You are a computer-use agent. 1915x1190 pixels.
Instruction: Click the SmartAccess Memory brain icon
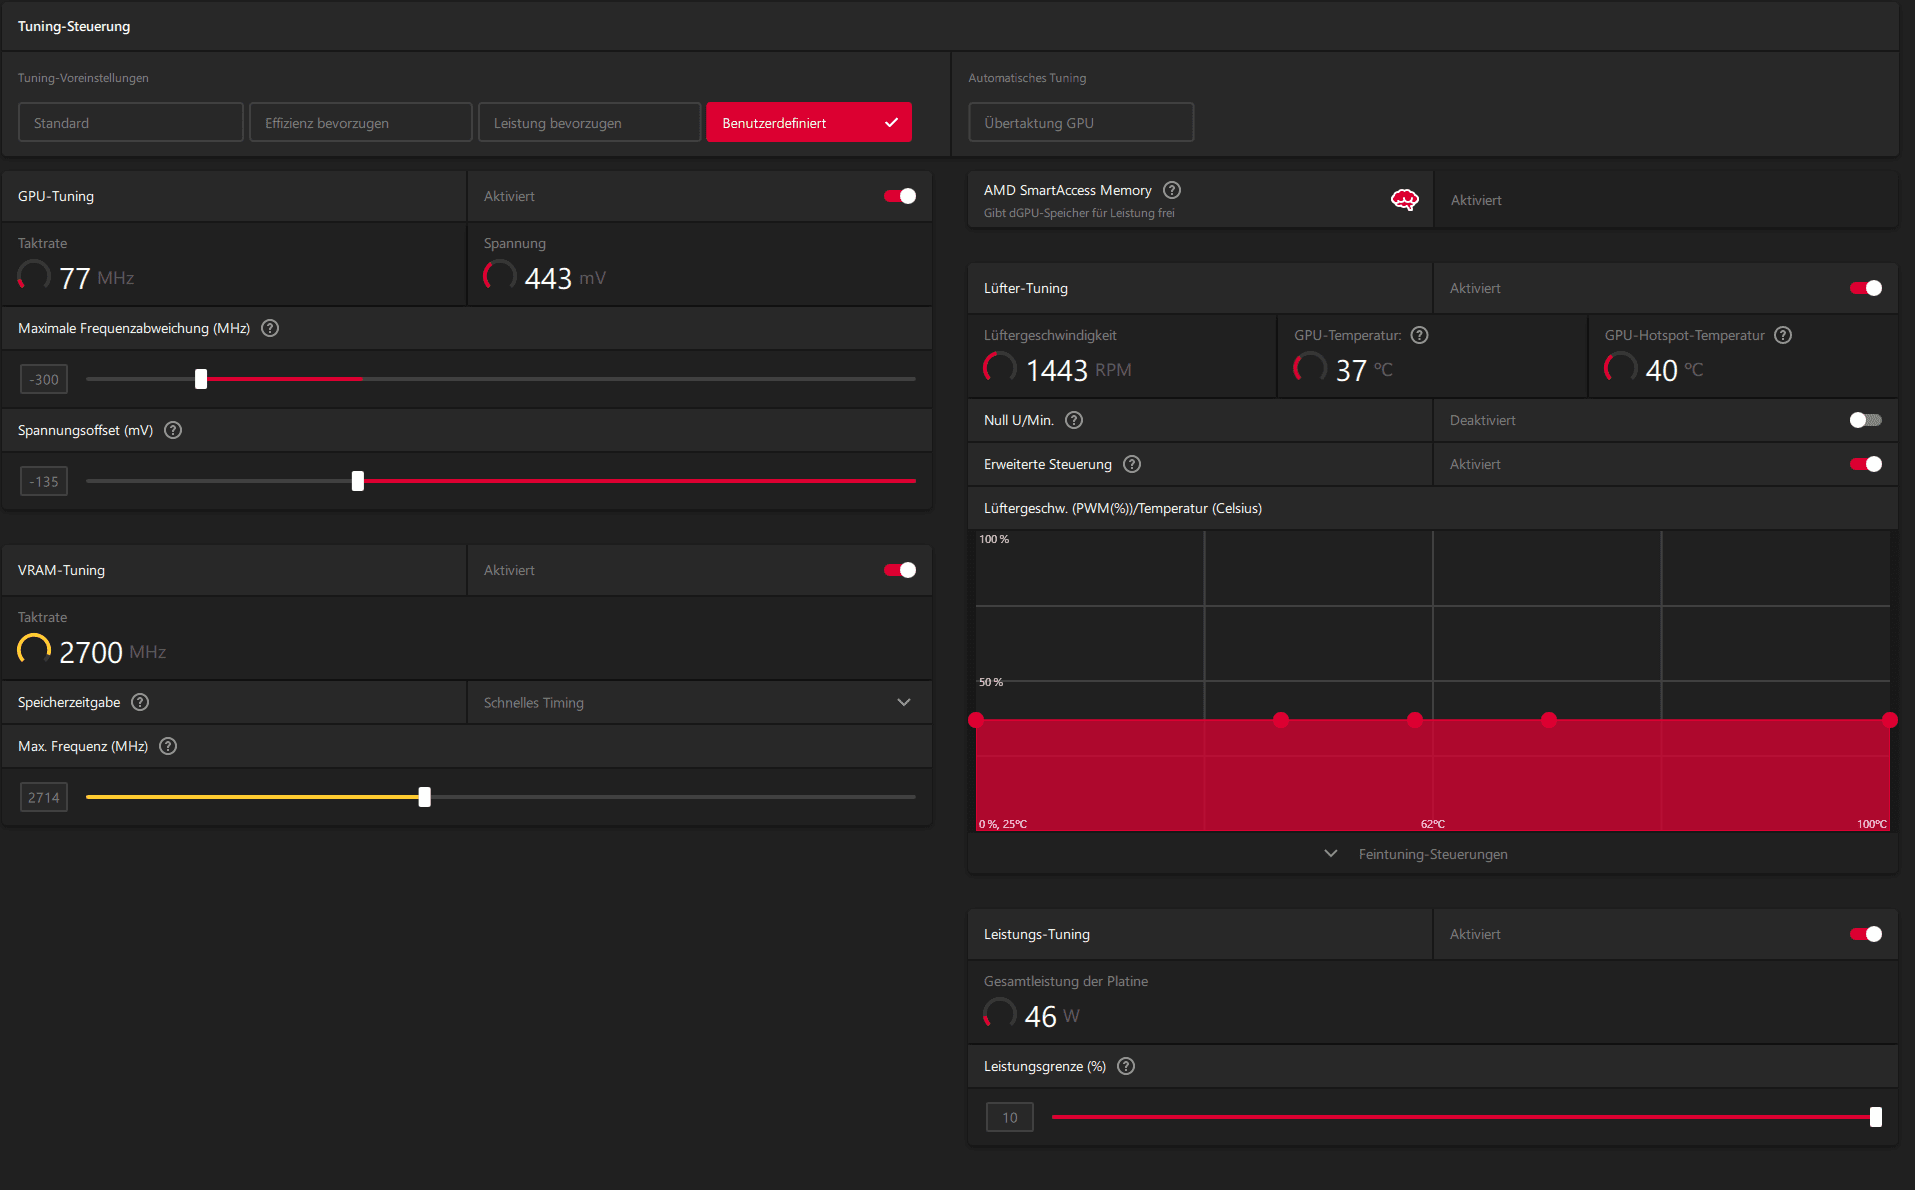click(1405, 200)
